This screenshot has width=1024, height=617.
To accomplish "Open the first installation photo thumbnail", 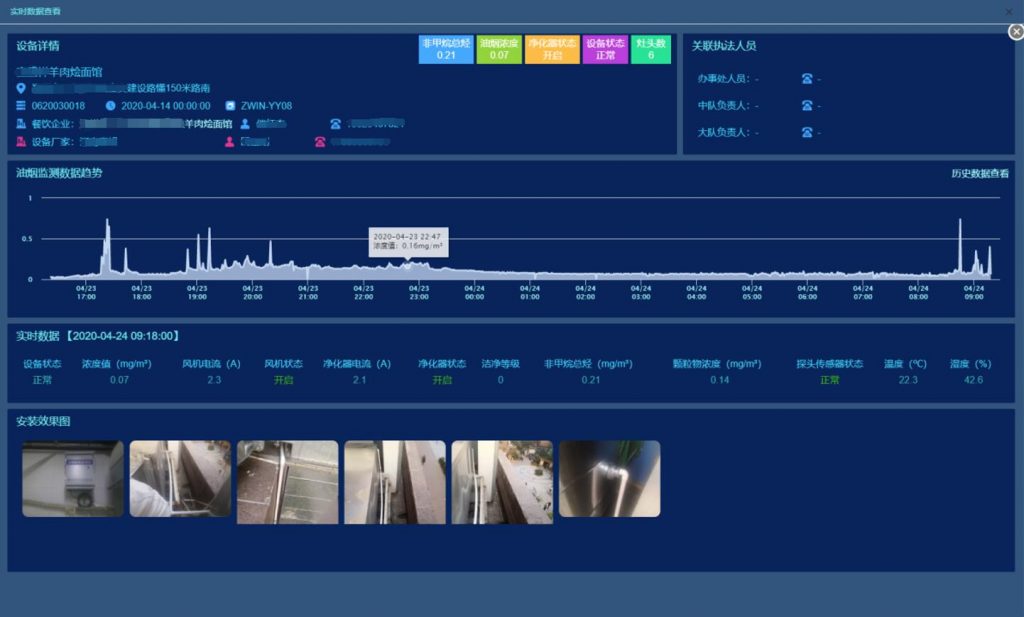I will [73, 479].
